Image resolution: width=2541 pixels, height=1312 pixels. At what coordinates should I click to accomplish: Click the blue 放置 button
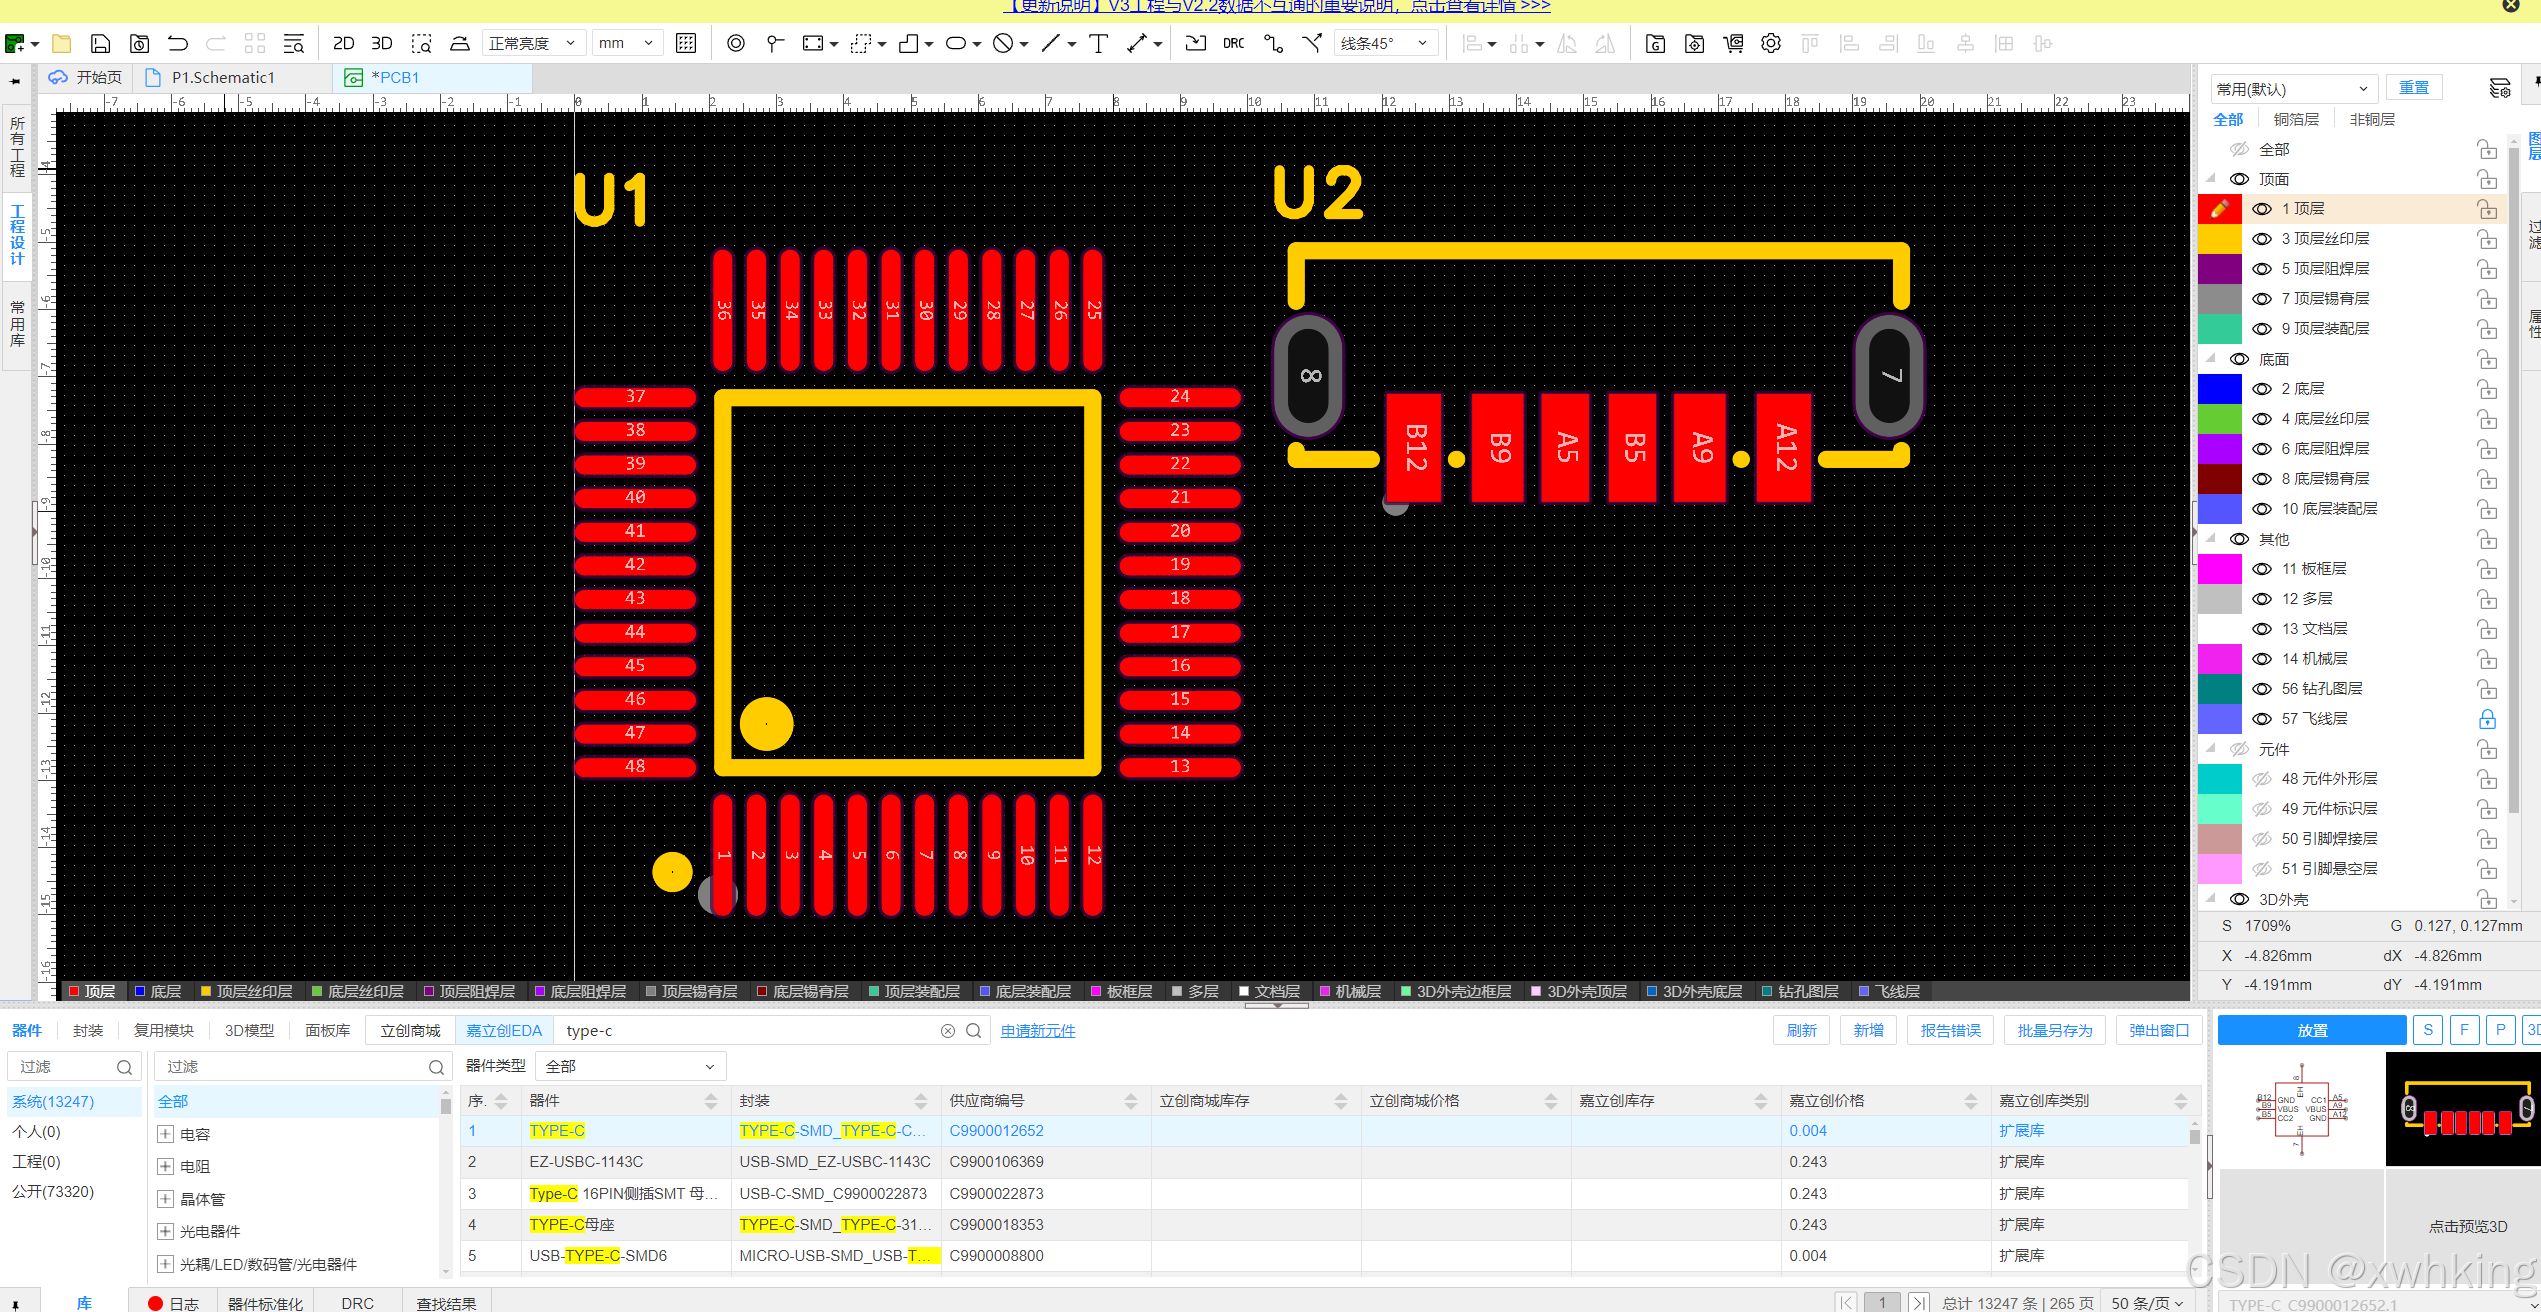point(2311,1030)
